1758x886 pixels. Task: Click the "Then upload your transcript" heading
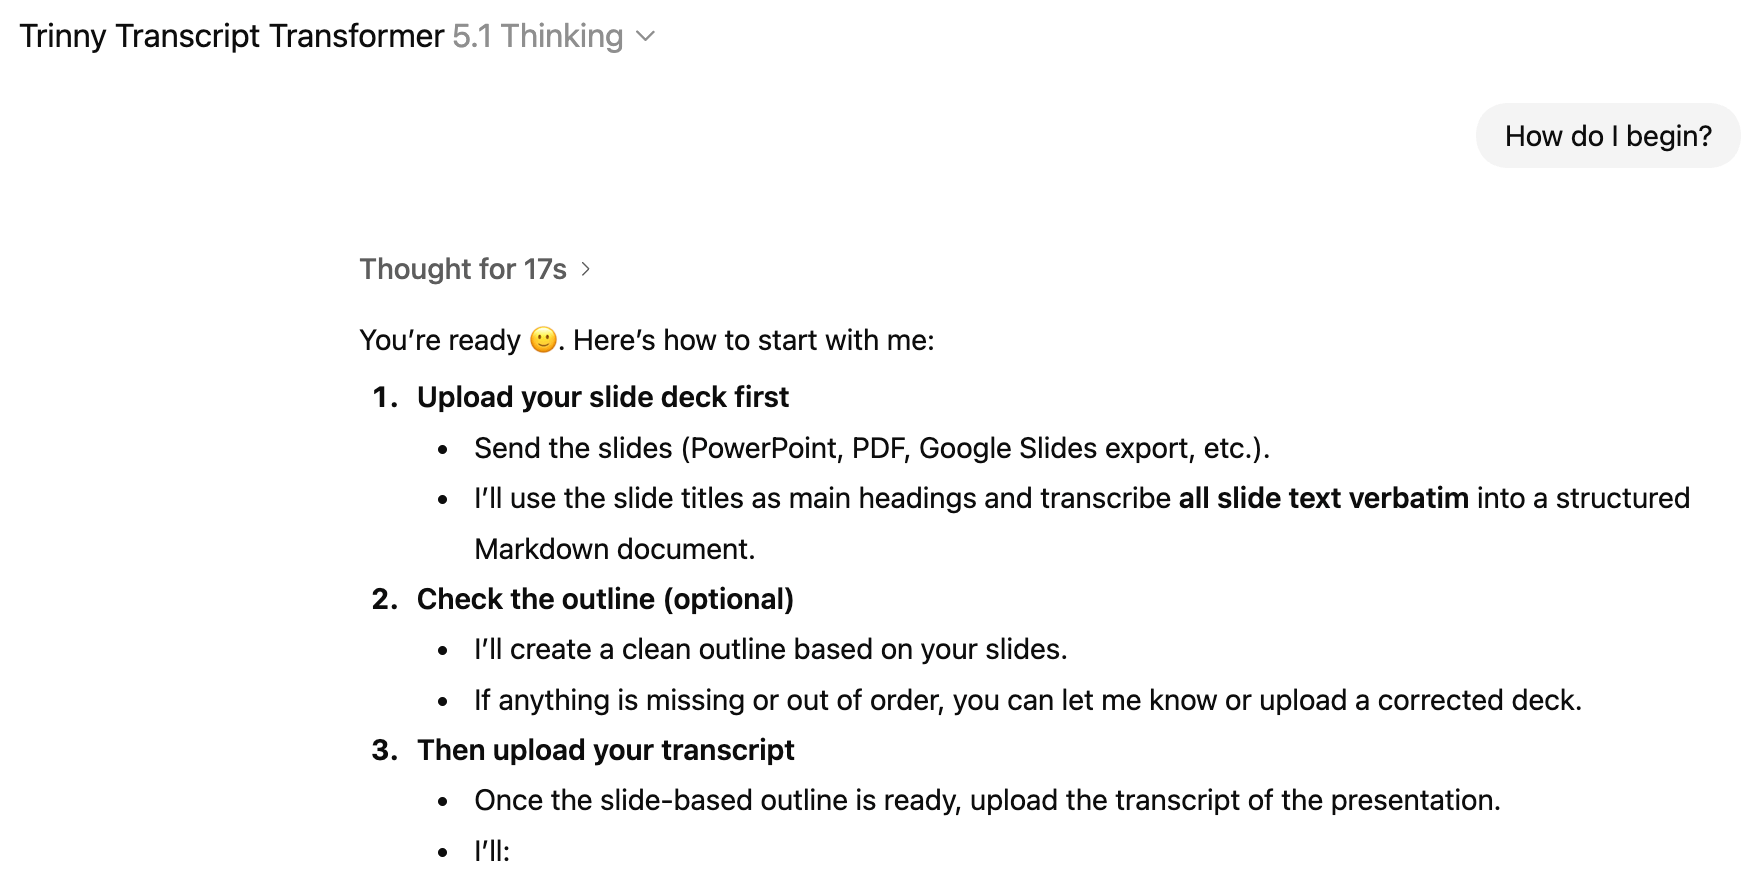(605, 750)
